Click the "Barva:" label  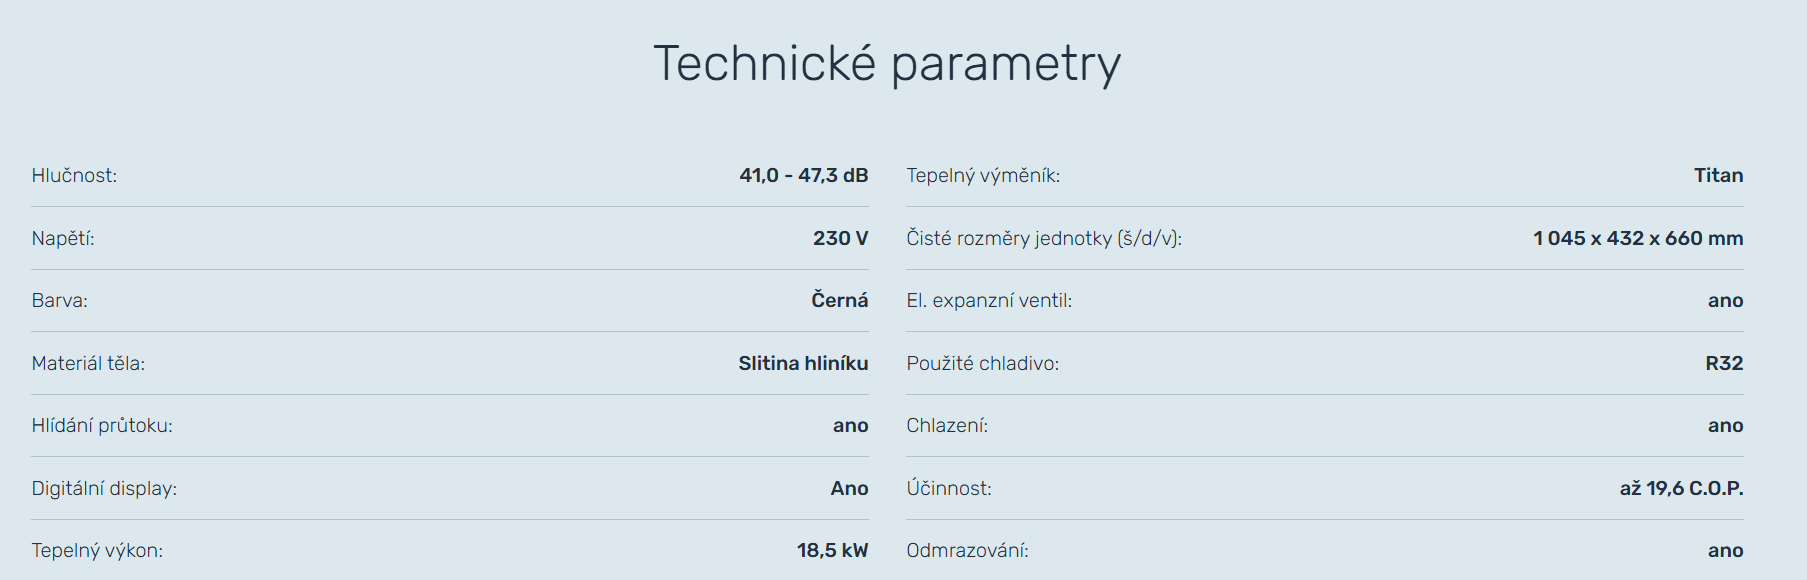[60, 301]
